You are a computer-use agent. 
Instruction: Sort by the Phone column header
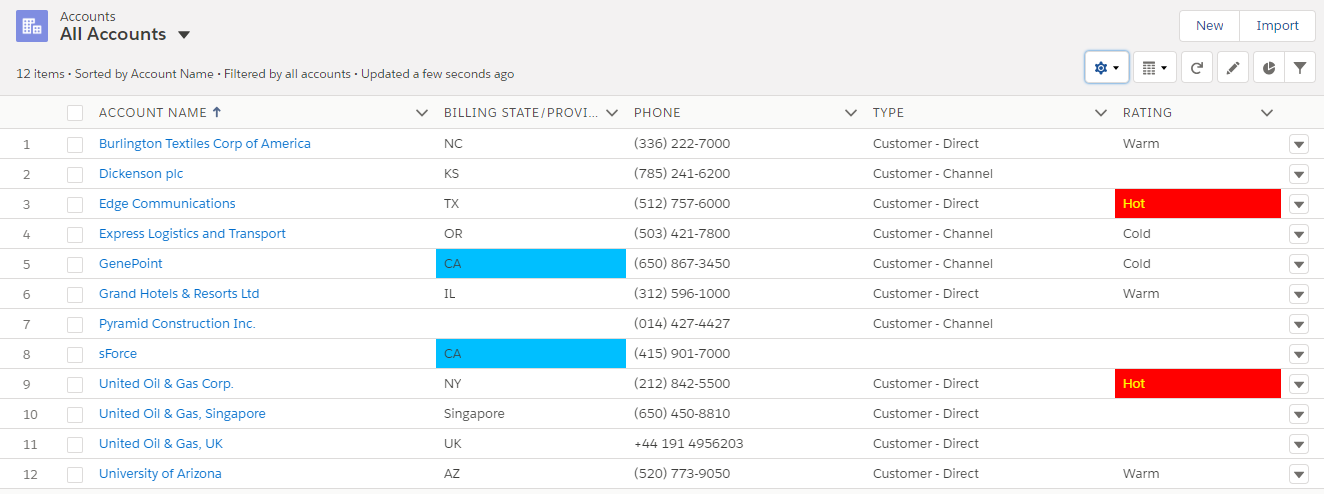(x=657, y=113)
